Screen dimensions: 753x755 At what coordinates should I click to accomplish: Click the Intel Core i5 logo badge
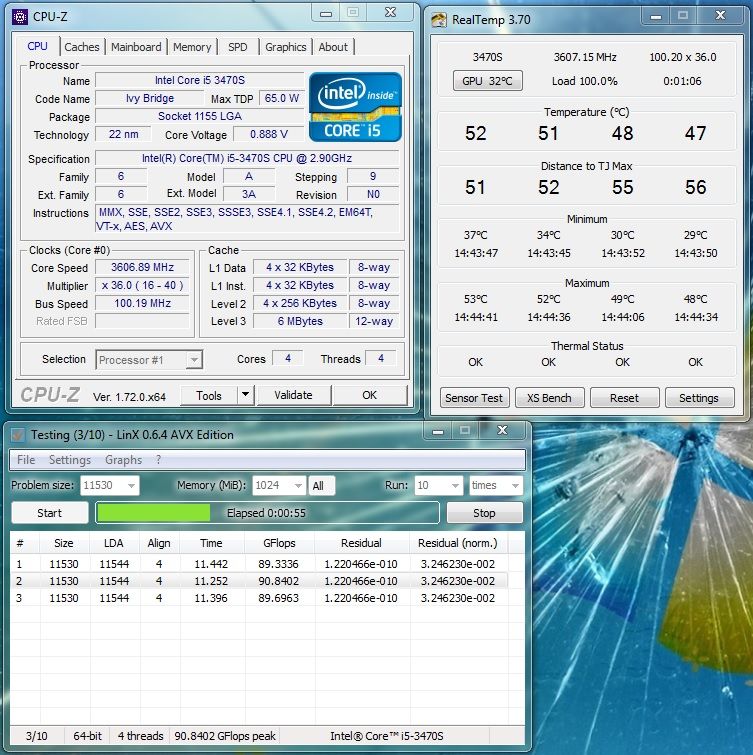355,107
